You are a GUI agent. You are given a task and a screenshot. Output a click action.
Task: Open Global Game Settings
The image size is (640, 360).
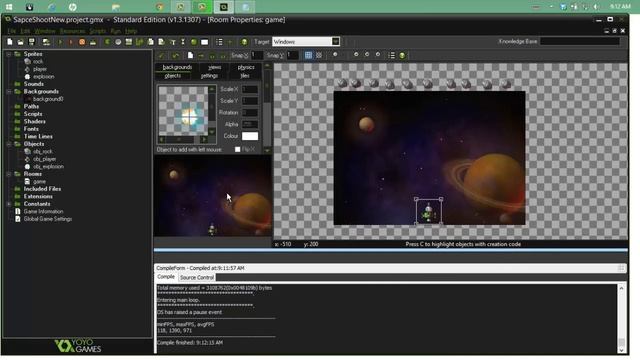pyautogui.click(x=48, y=219)
